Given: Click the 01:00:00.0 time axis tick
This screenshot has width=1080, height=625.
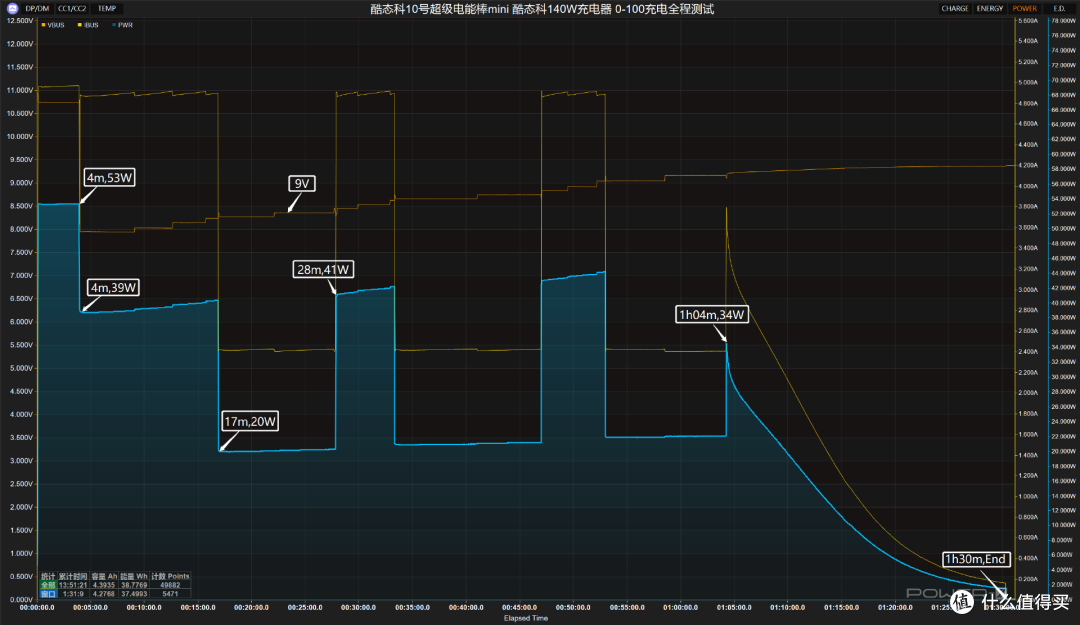Looking at the screenshot, I should [x=681, y=608].
